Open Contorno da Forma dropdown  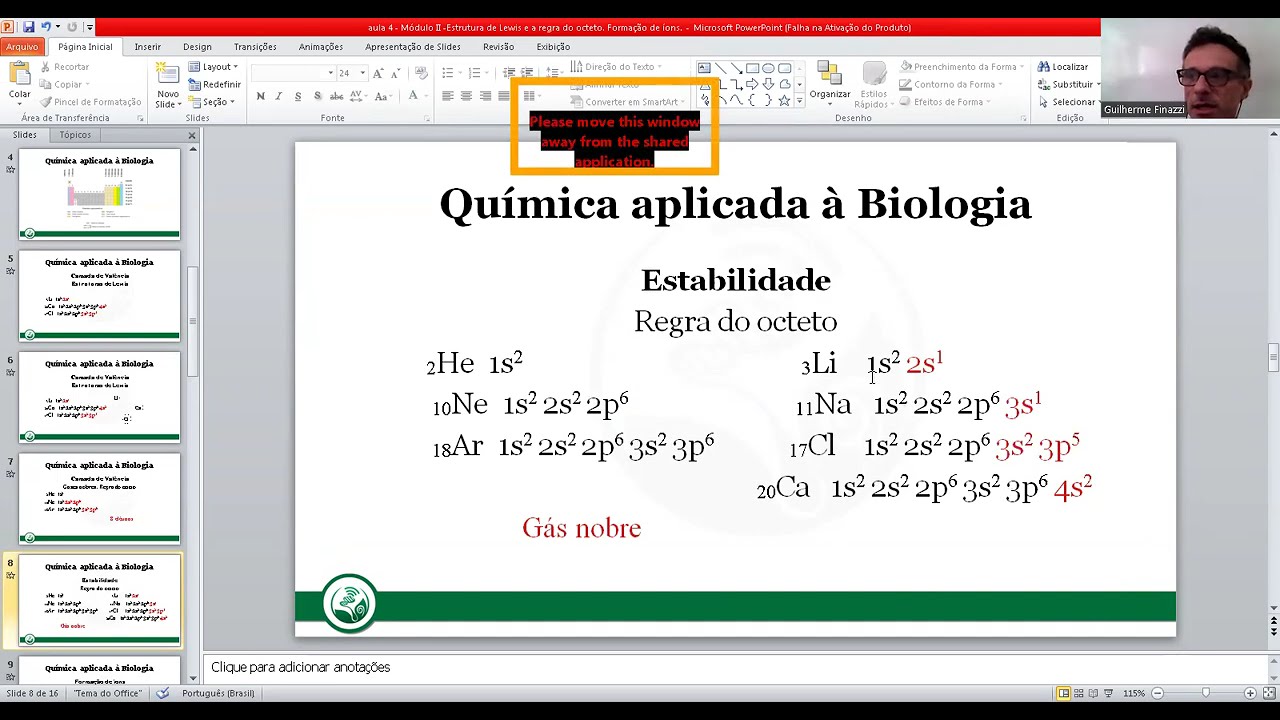click(x=950, y=85)
